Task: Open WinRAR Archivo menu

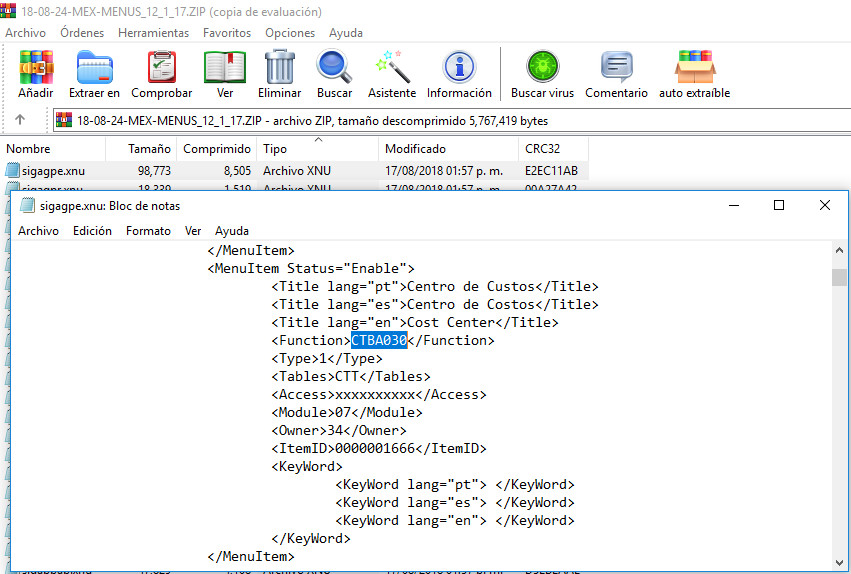Action: (x=26, y=33)
